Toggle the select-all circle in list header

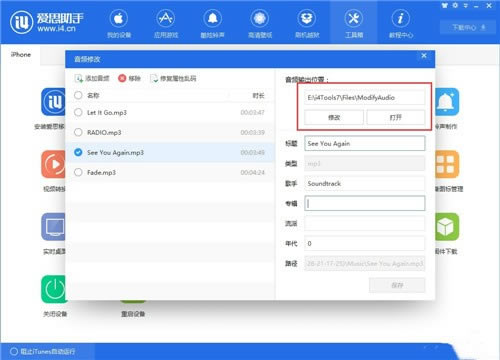(78, 95)
